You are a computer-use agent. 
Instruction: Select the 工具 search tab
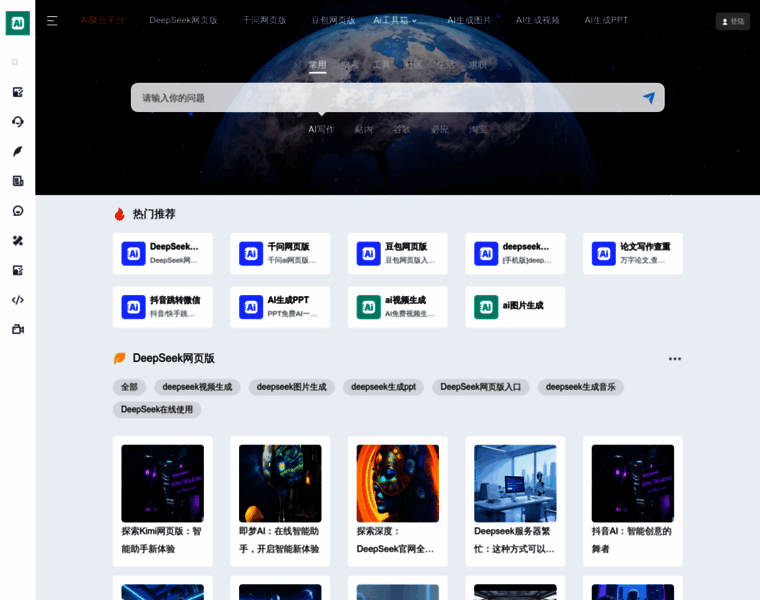(381, 65)
